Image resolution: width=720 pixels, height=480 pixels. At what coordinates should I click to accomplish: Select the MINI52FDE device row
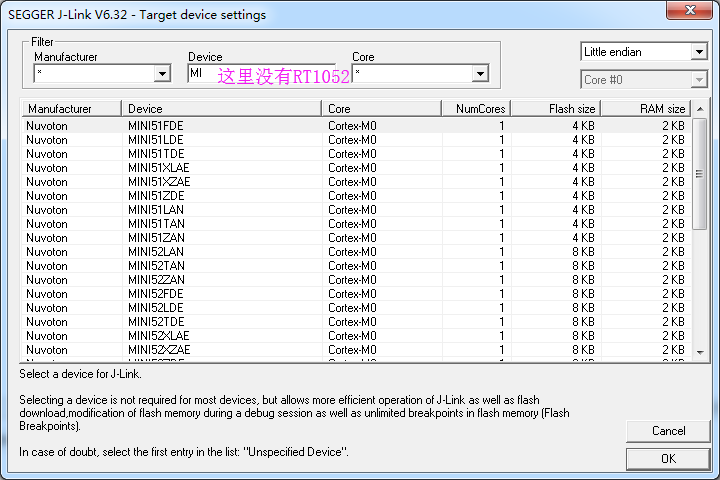point(356,294)
